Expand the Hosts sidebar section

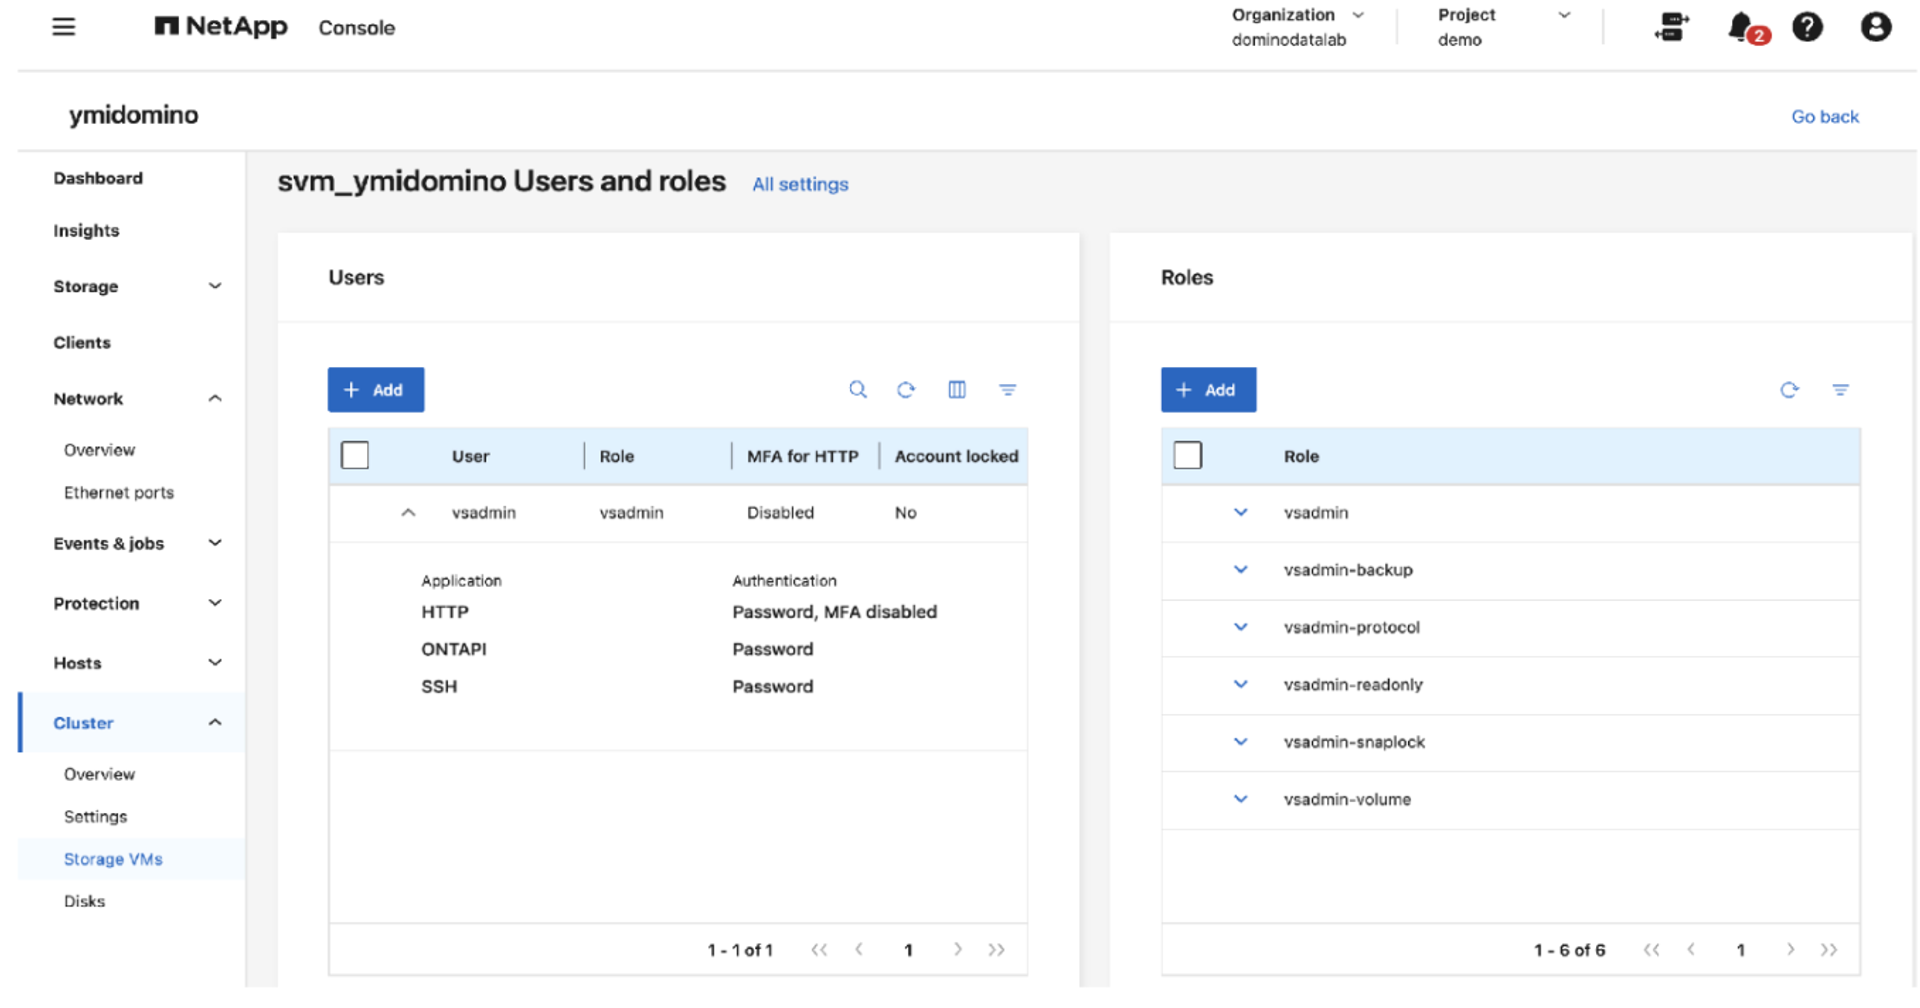tap(215, 663)
